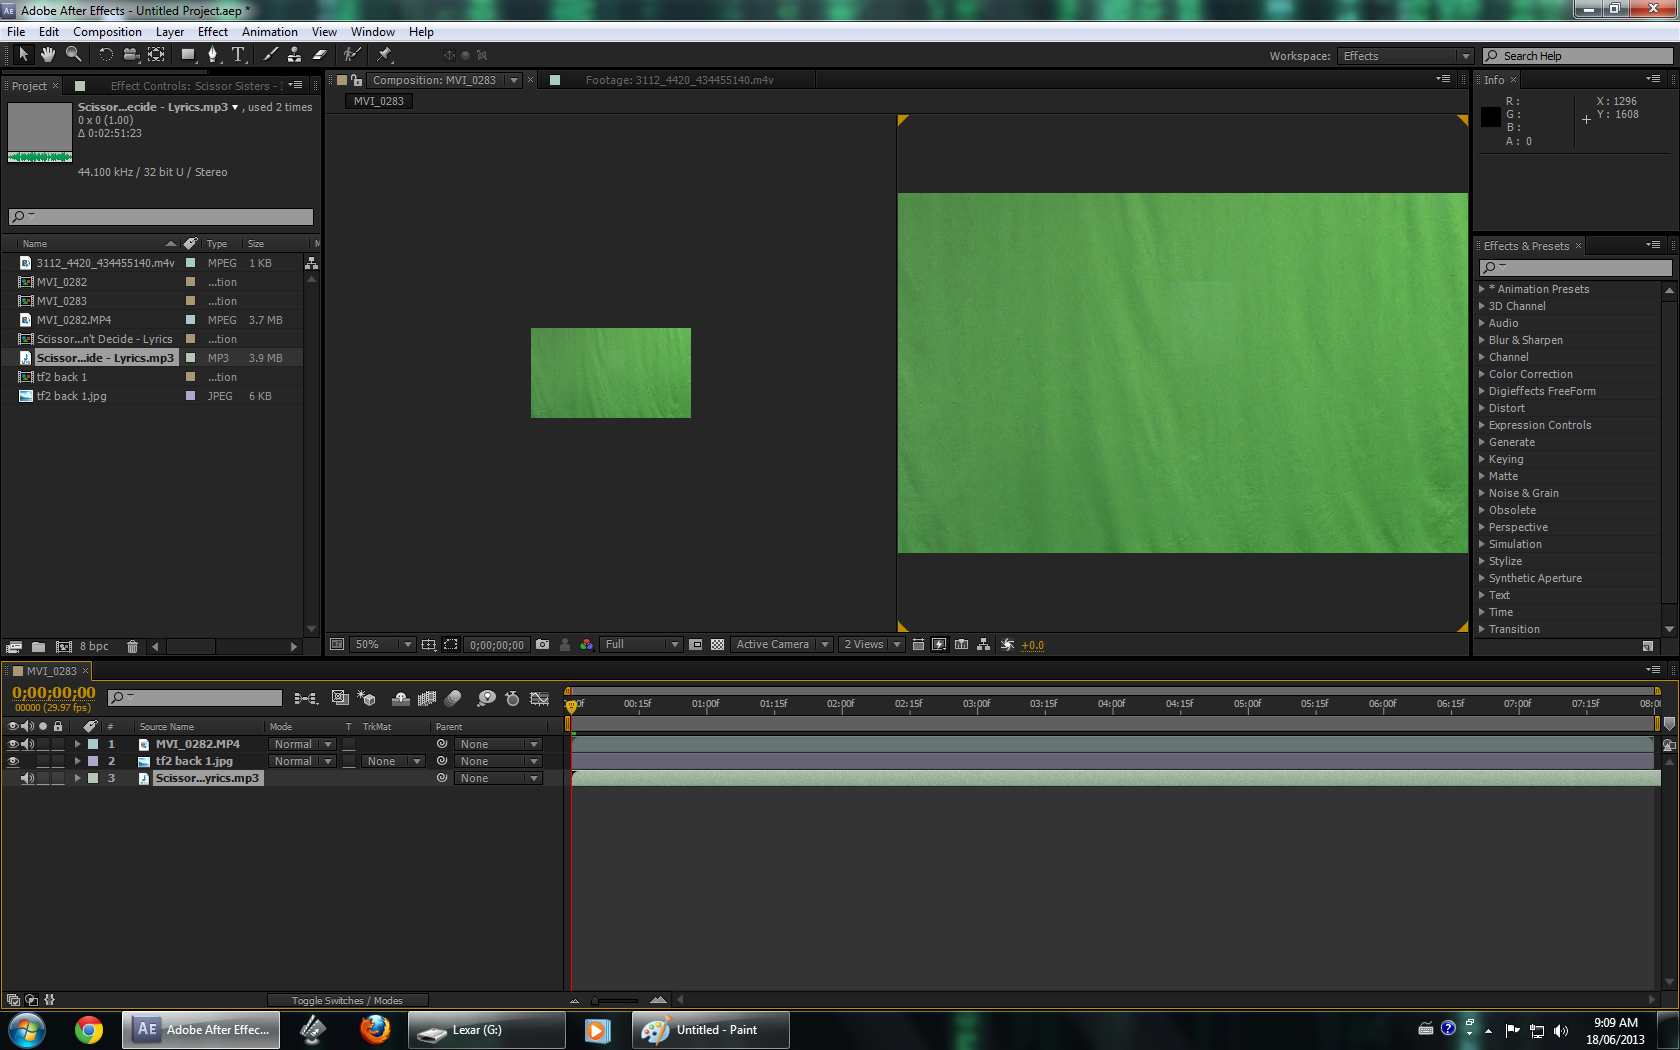The image size is (1680, 1050).
Task: Activate the Puppet Pin tool
Action: [x=384, y=55]
